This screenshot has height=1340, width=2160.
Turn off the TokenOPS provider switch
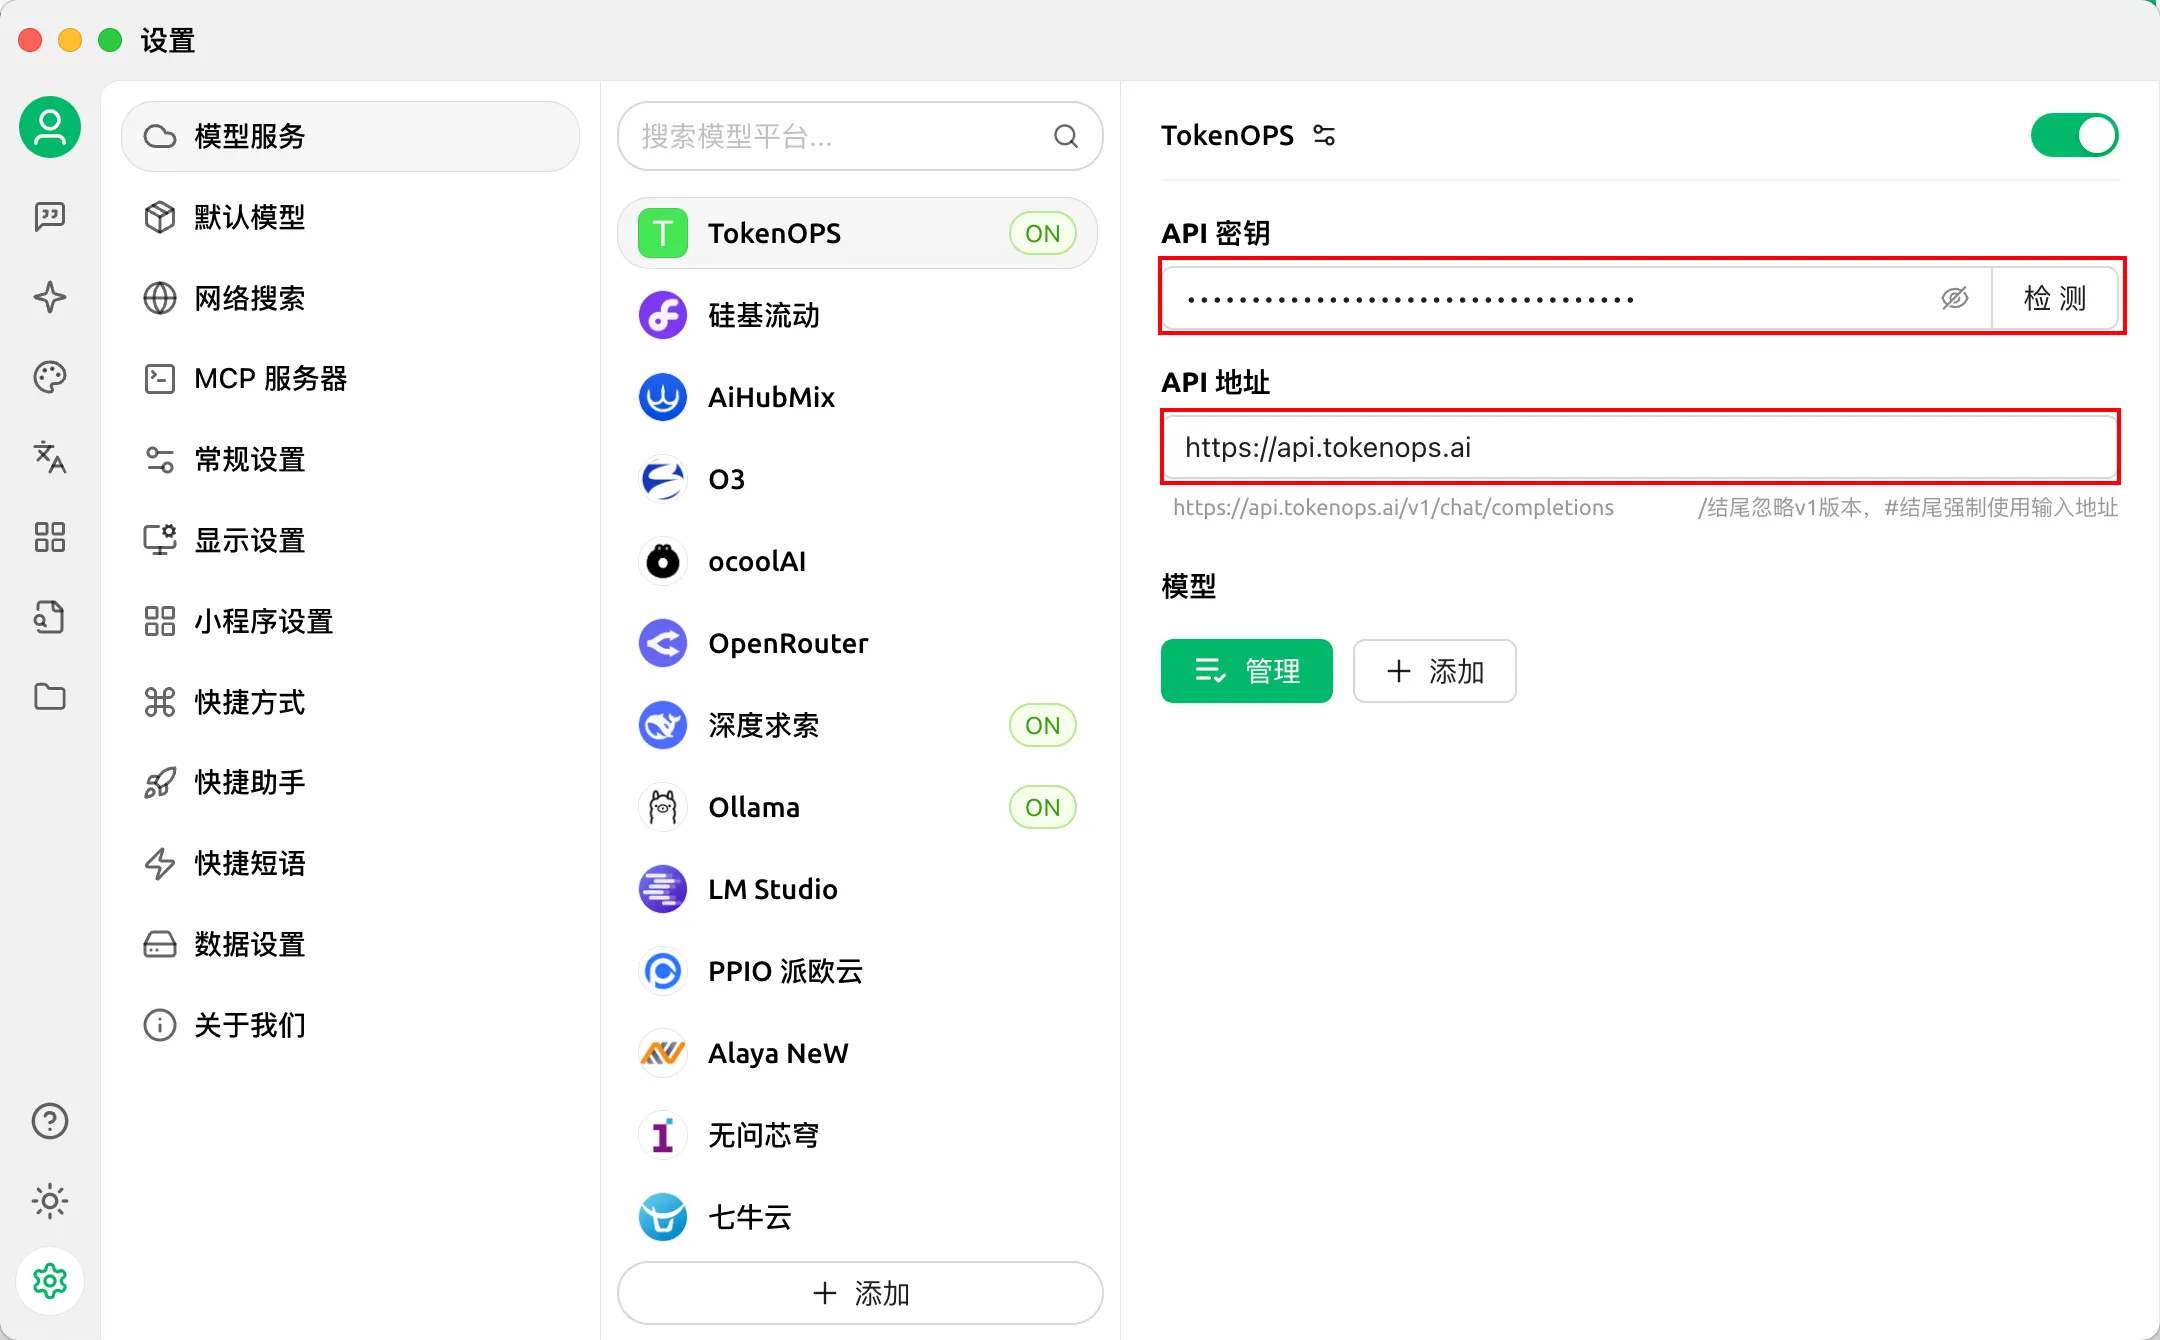[x=2073, y=135]
